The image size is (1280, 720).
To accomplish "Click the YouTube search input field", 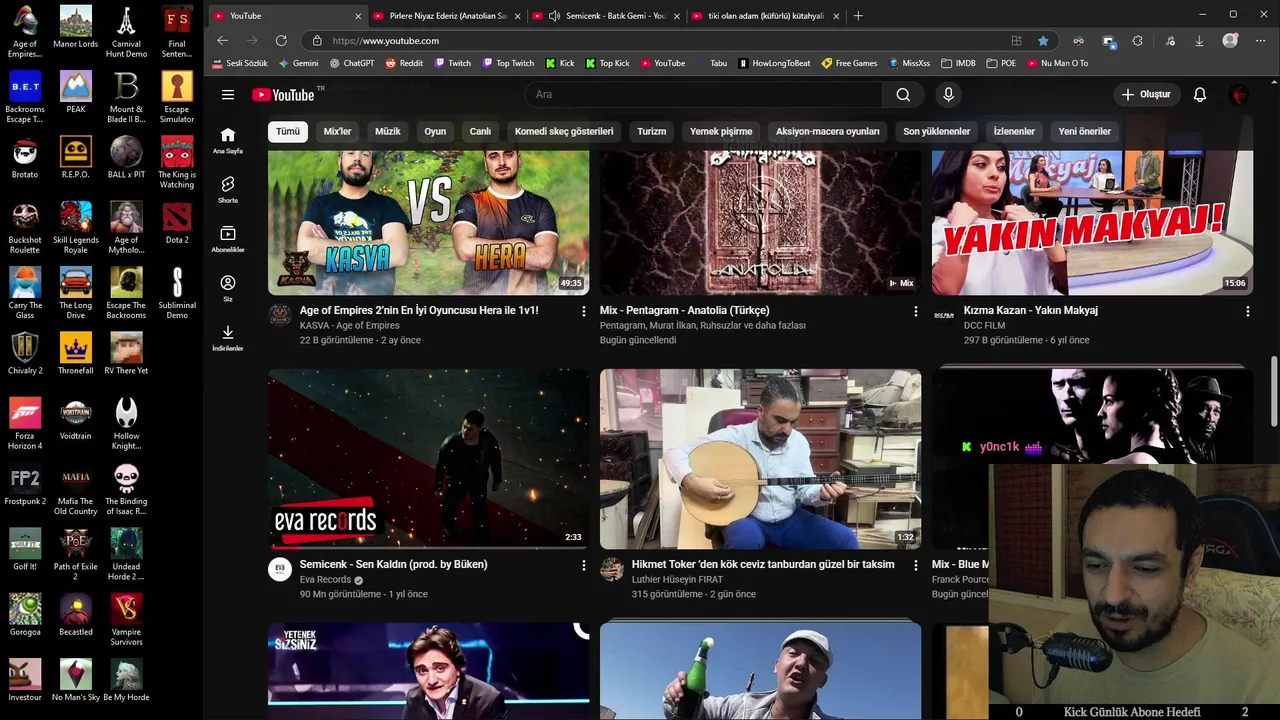I will (704, 94).
